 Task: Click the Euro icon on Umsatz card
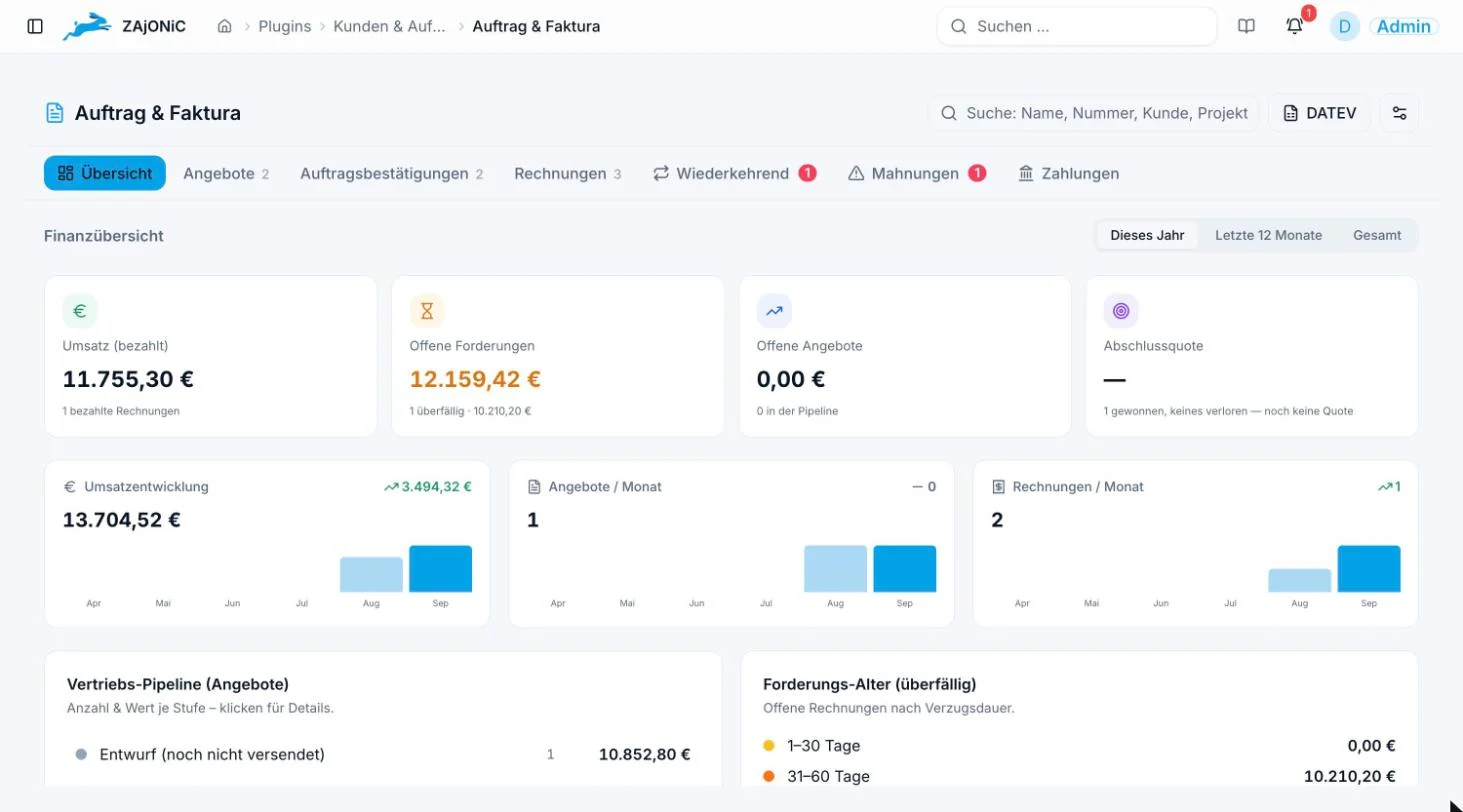[x=80, y=311]
